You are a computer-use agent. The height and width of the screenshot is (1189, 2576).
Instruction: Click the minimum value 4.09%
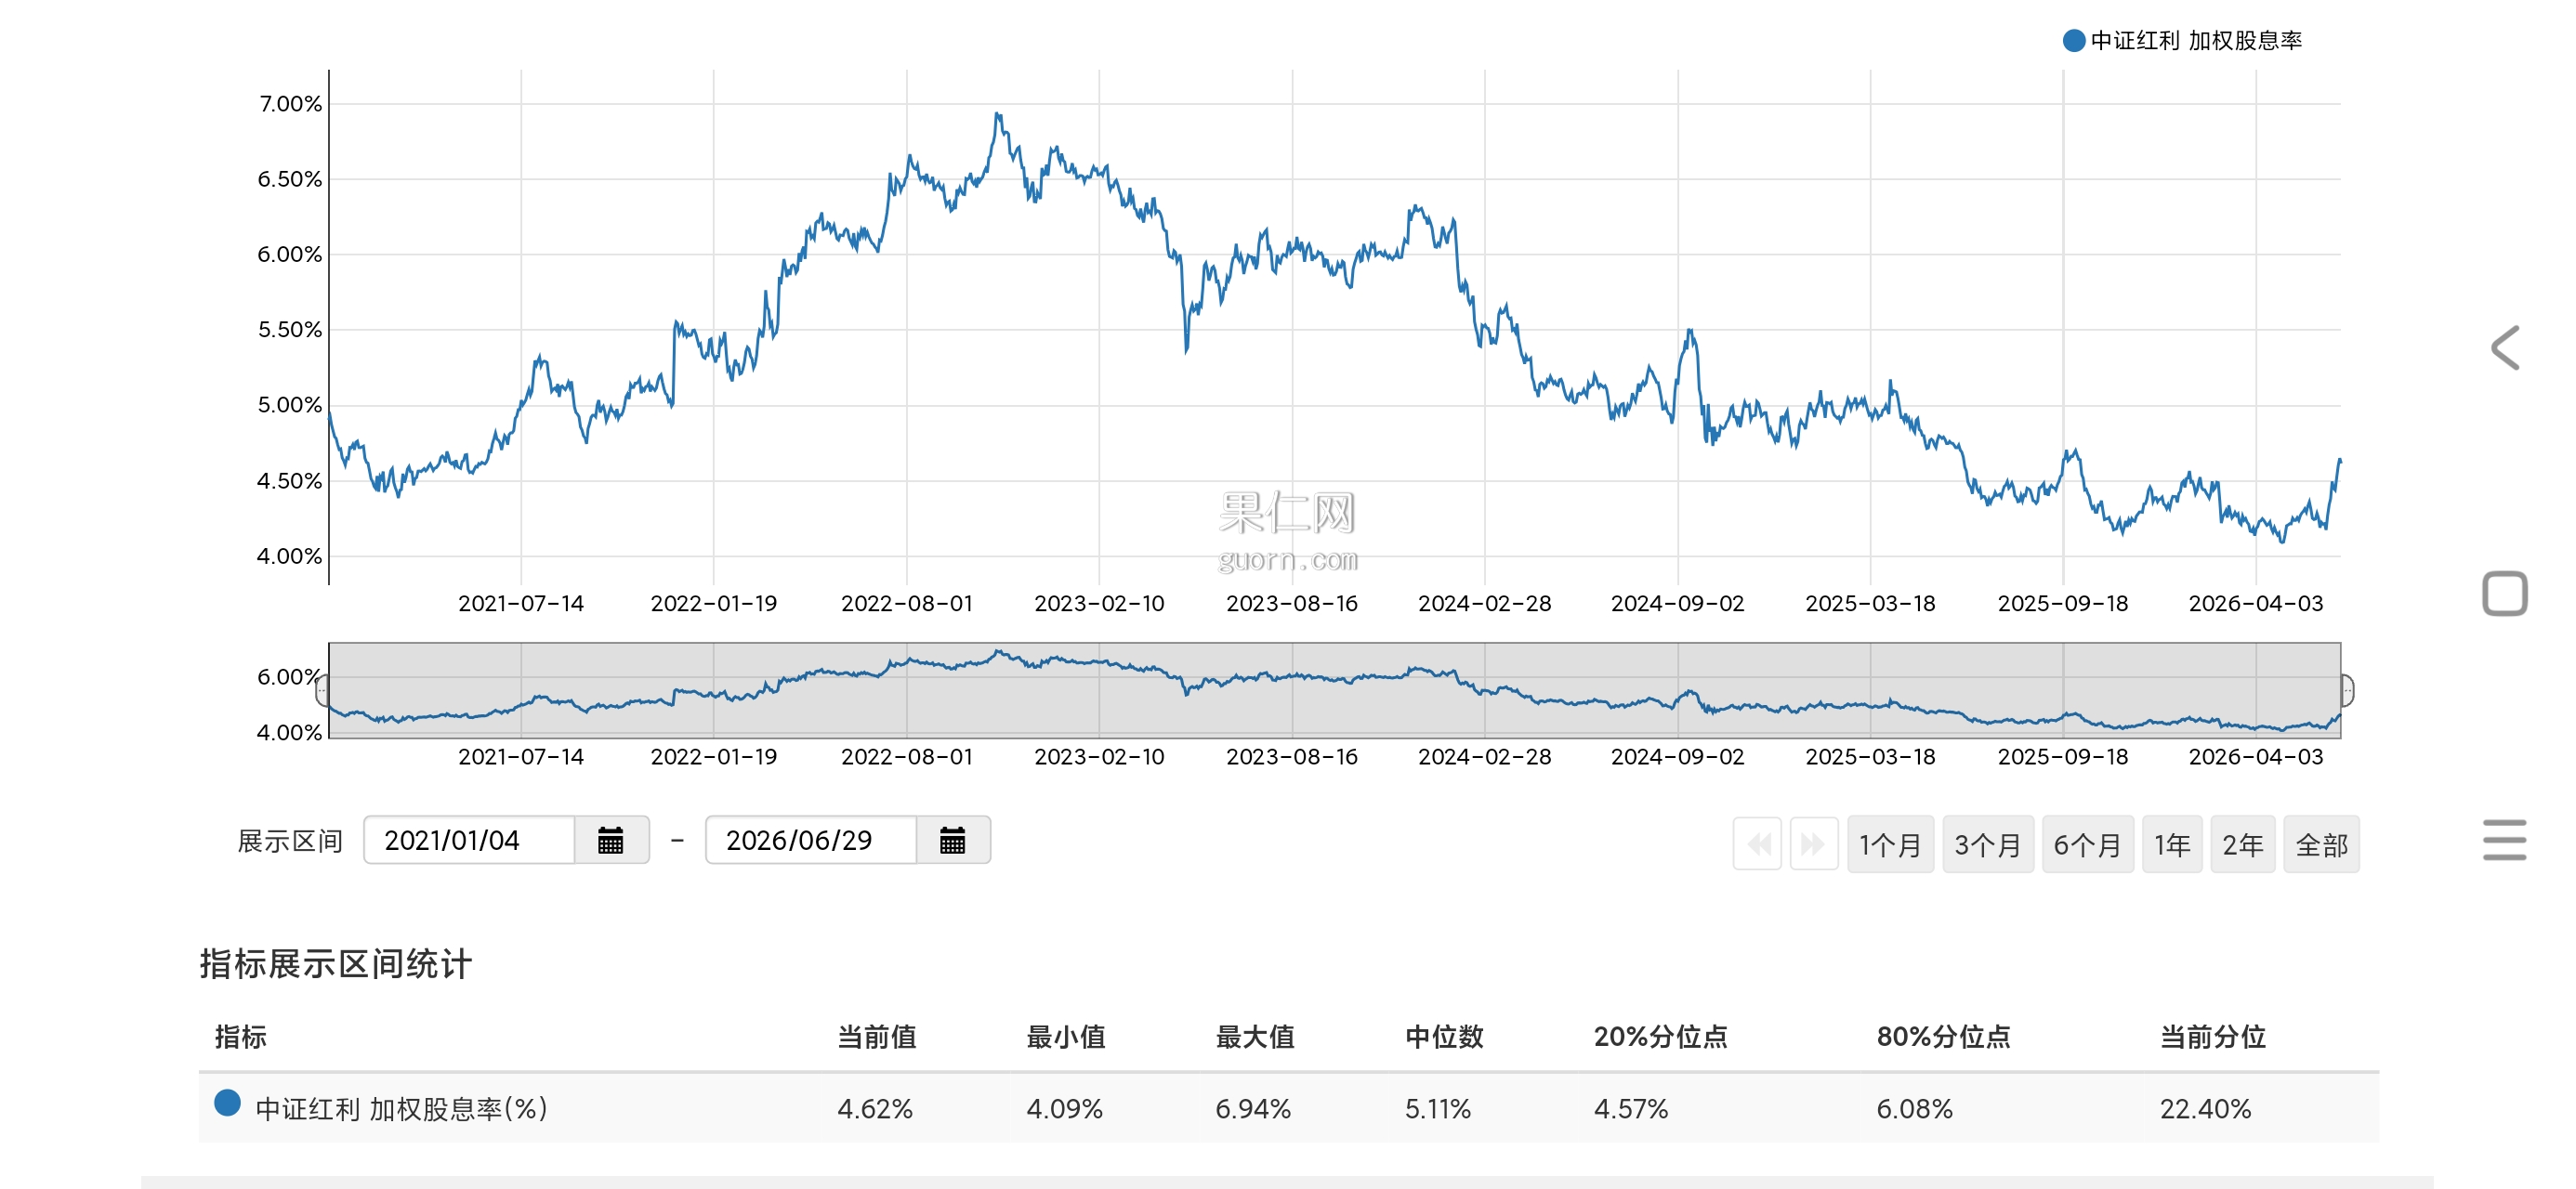[1064, 1109]
